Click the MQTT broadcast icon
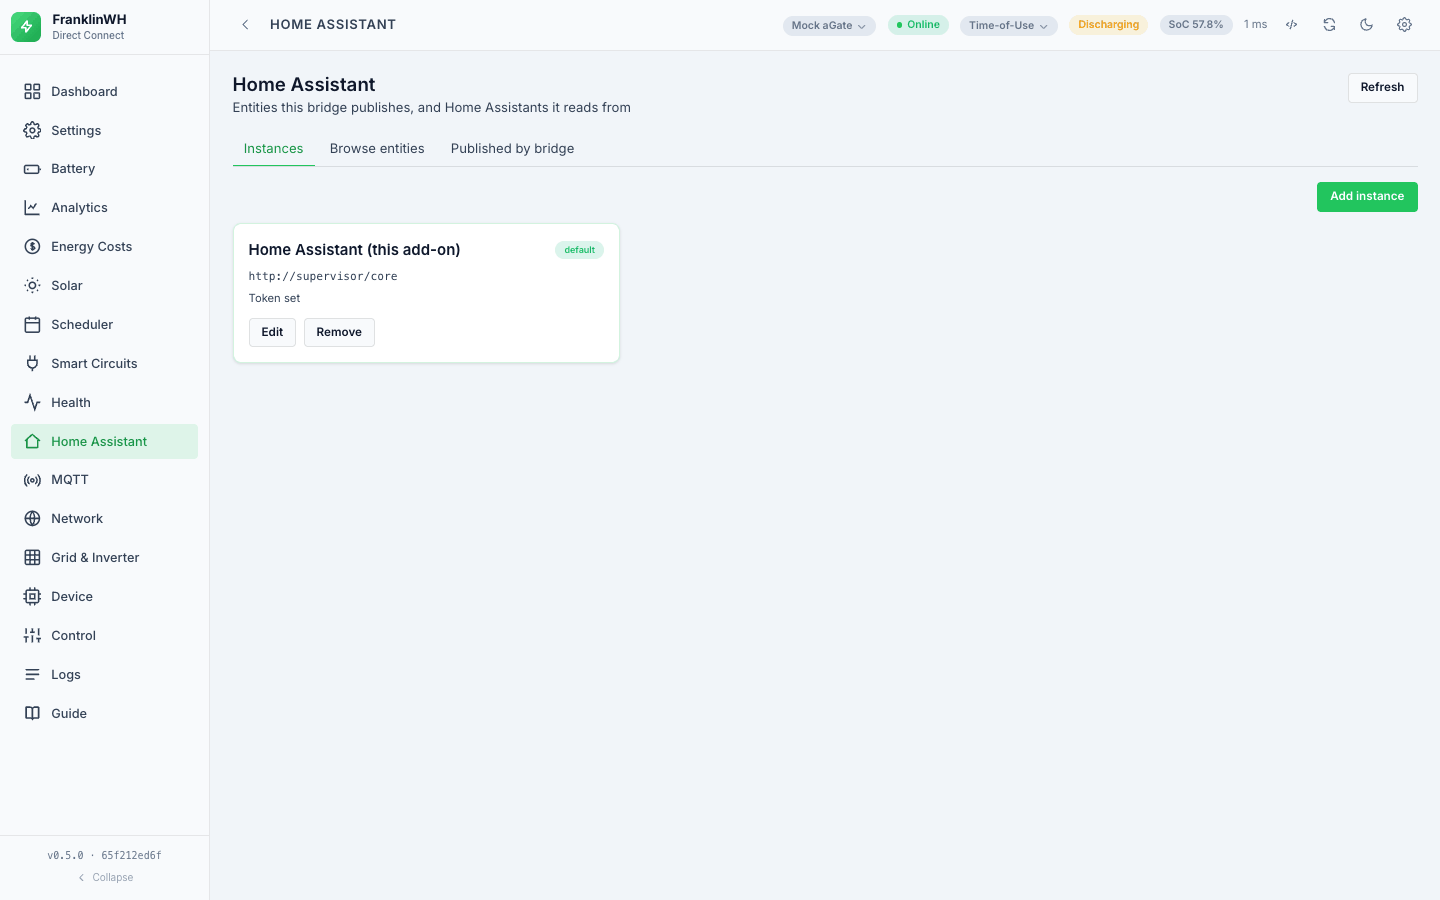Image resolution: width=1440 pixels, height=900 pixels. tap(32, 480)
